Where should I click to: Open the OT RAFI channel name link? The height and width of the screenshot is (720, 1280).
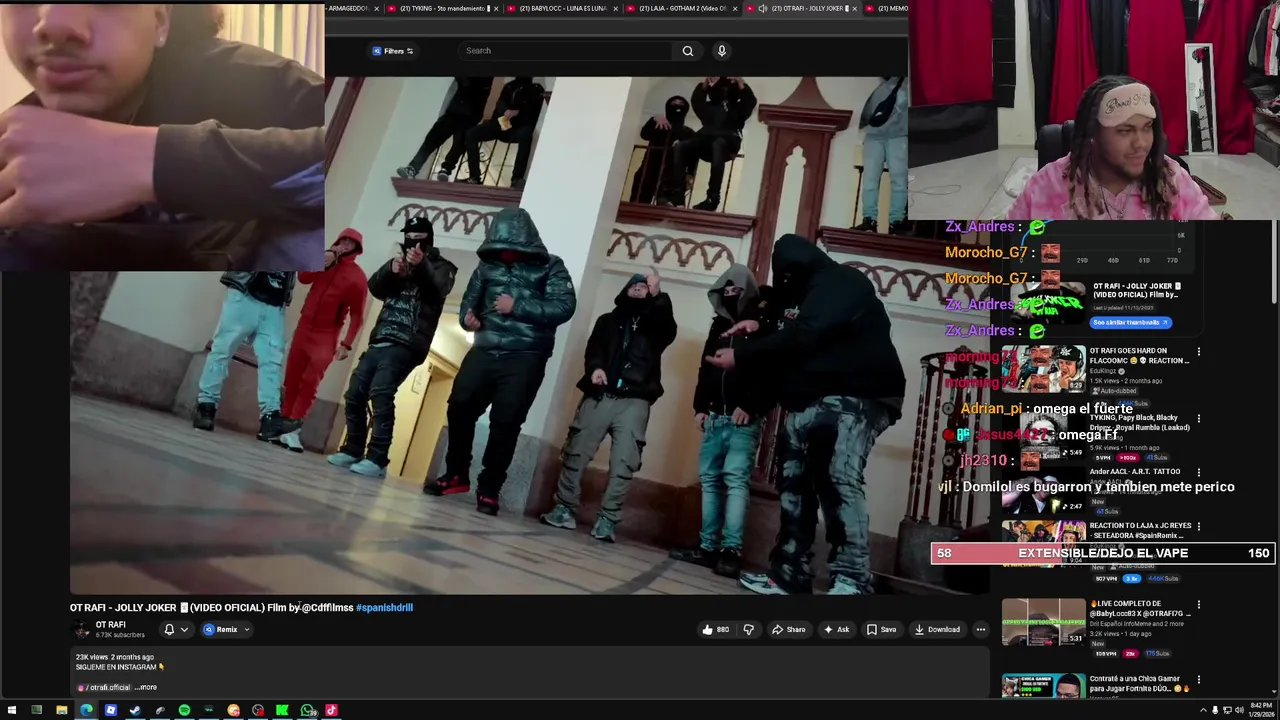[110, 625]
